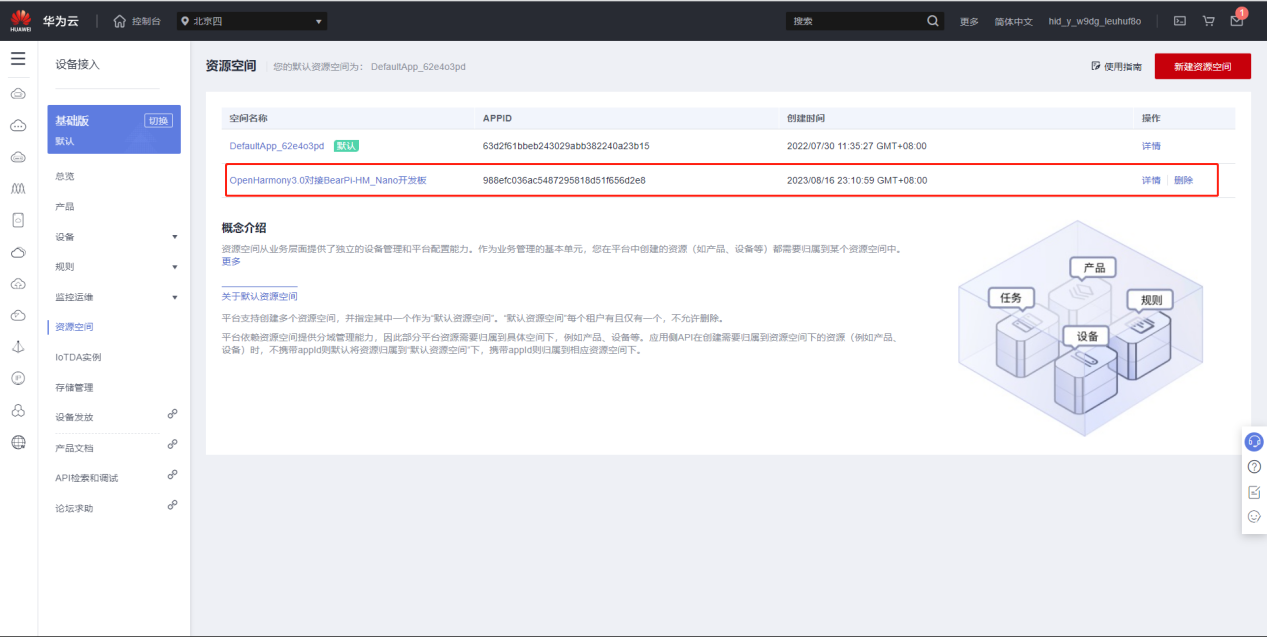Expand the 监控运维 submenu arrow
The image size is (1267, 637).
(175, 297)
